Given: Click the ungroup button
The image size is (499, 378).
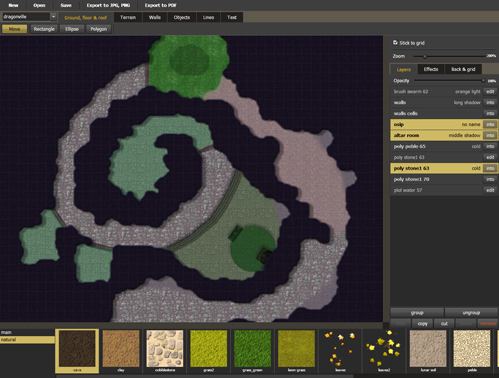Looking at the screenshot, I should click(x=471, y=313).
